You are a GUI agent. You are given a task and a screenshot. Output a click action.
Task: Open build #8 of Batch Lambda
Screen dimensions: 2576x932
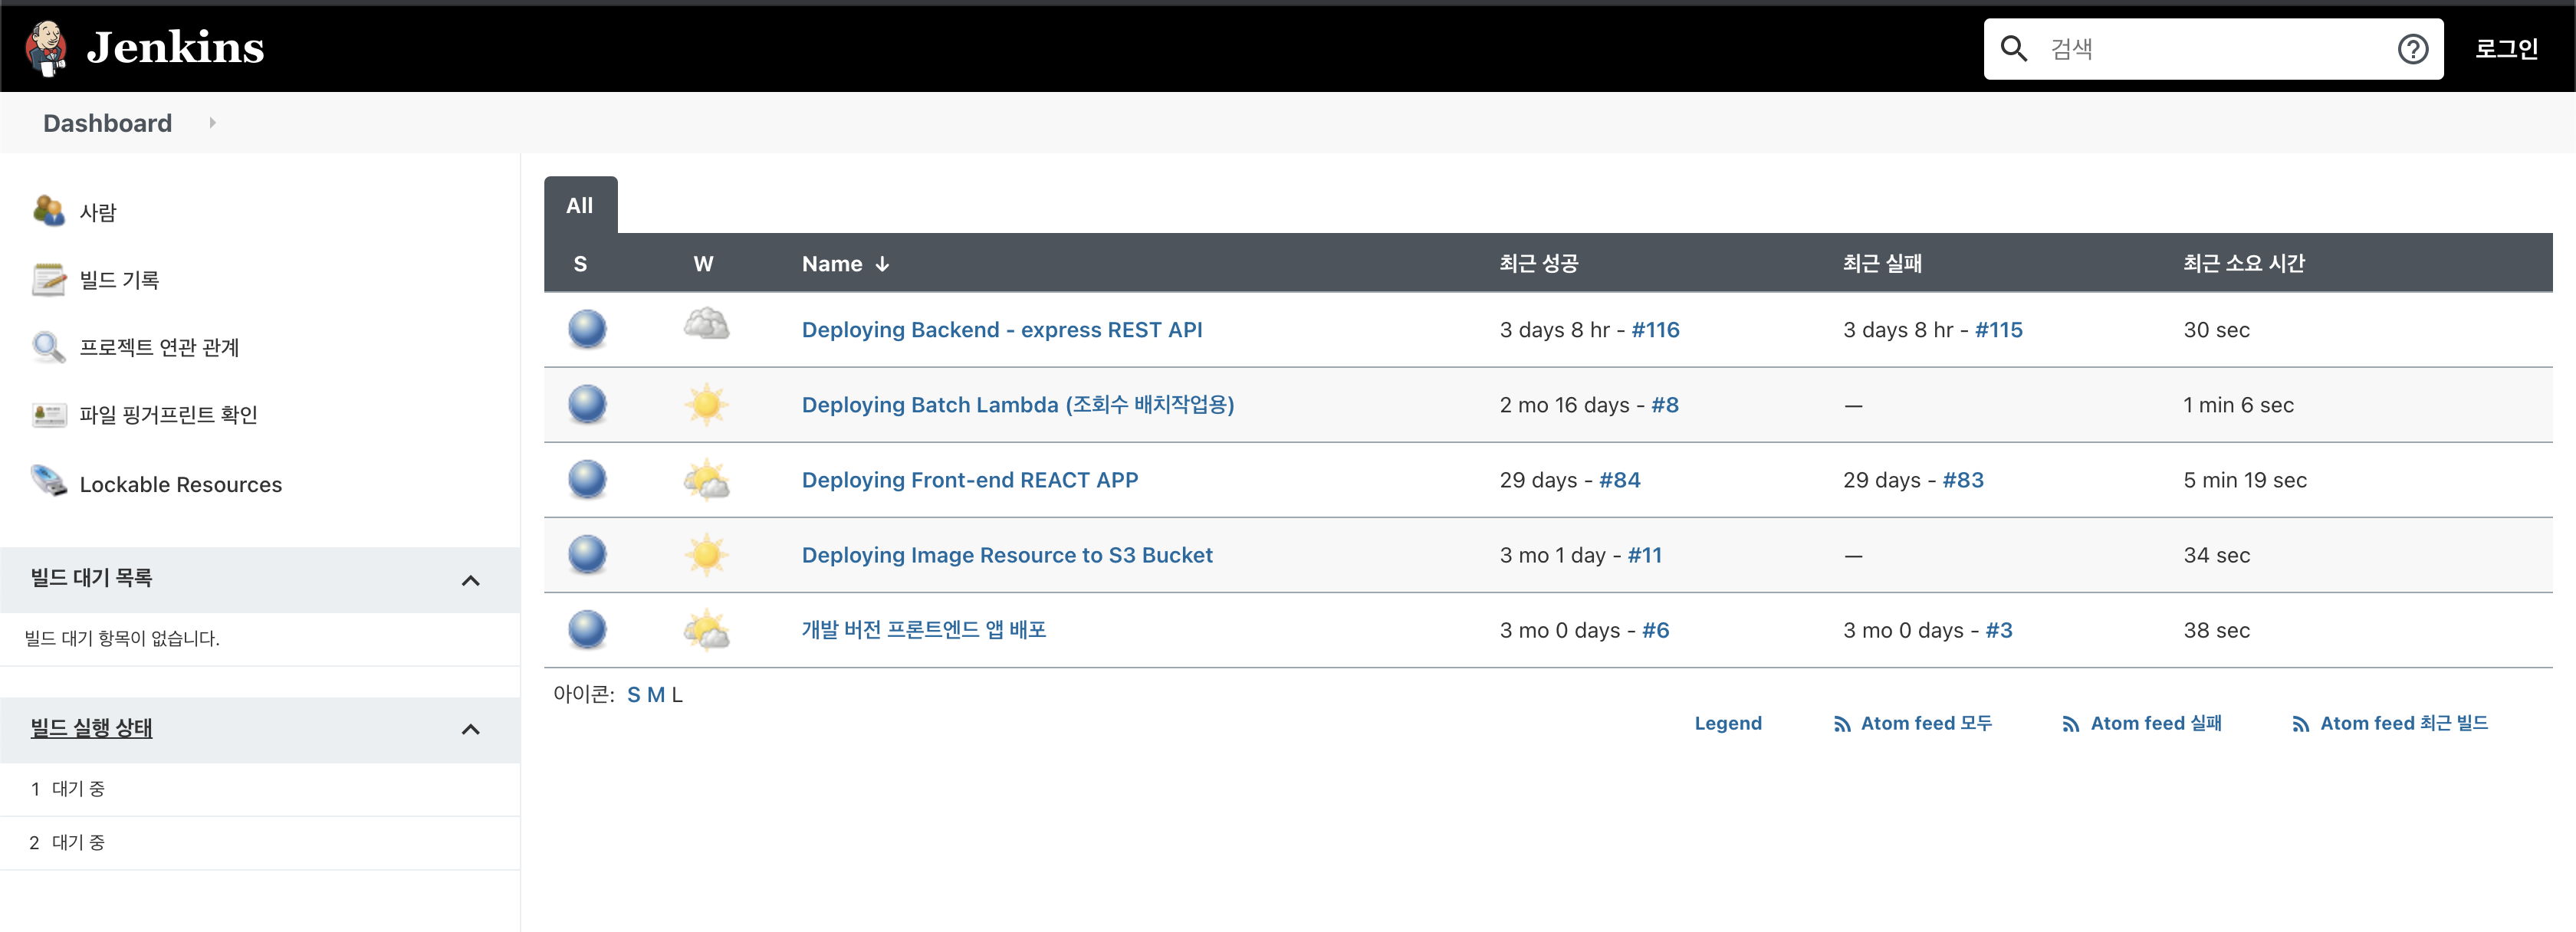coord(1664,405)
